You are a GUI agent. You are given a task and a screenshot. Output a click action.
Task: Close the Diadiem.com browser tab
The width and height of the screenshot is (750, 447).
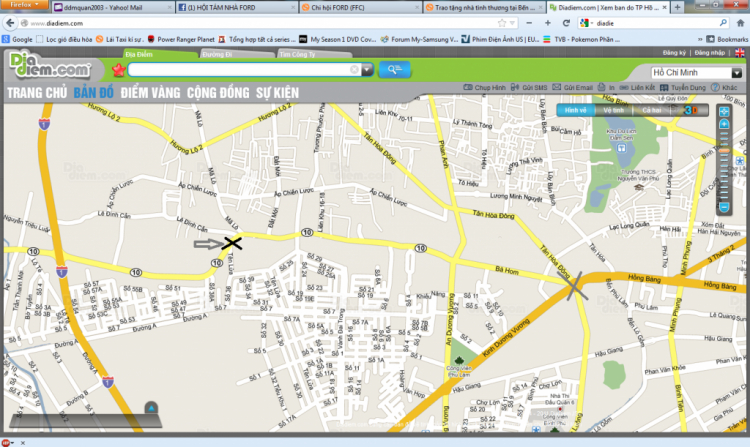click(664, 7)
